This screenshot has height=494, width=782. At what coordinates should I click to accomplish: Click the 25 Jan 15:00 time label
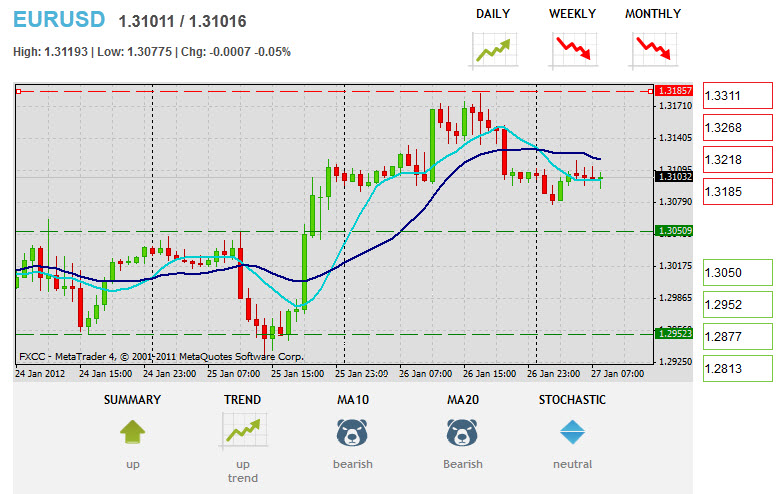click(x=298, y=374)
